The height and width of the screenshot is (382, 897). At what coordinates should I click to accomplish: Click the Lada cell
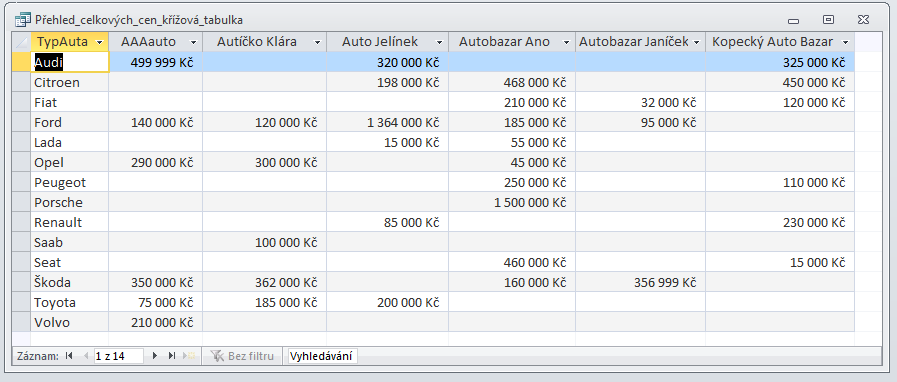pos(70,142)
